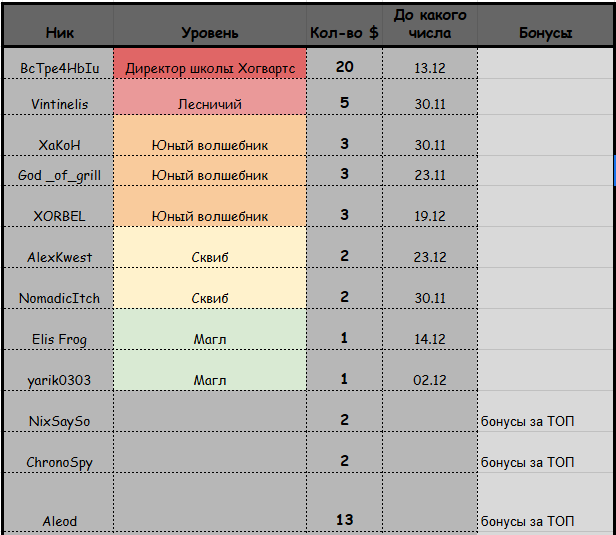The height and width of the screenshot is (535, 616).
Task: Click the God _of_grill cell
Action: [59, 171]
